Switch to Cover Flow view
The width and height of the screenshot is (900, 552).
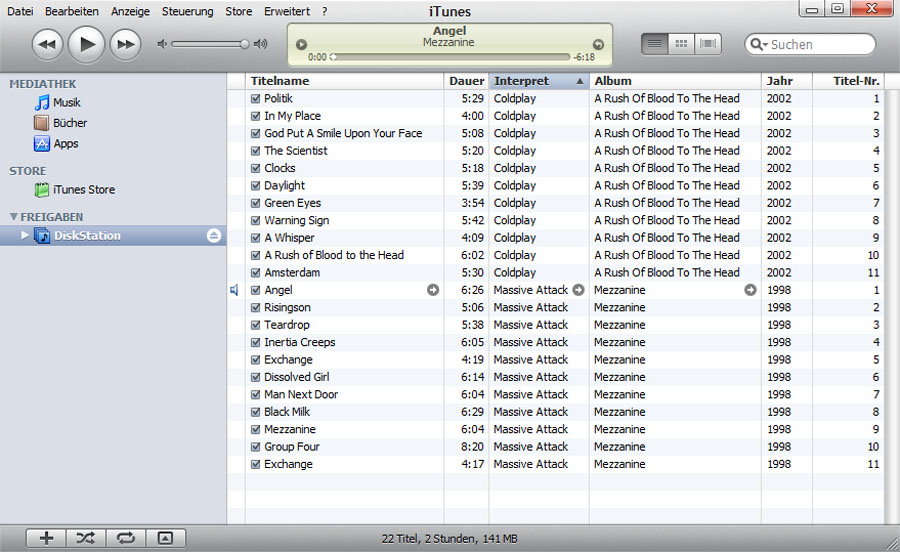(x=708, y=44)
